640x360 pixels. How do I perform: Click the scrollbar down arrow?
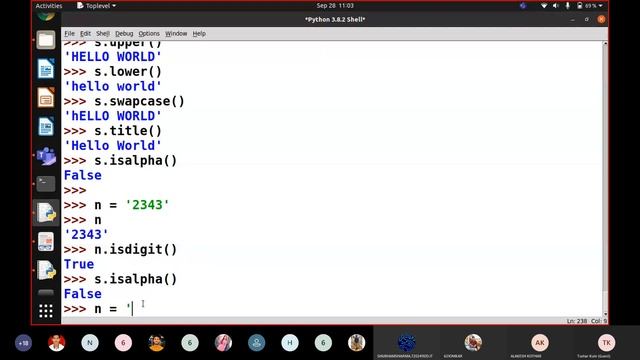(x=605, y=314)
